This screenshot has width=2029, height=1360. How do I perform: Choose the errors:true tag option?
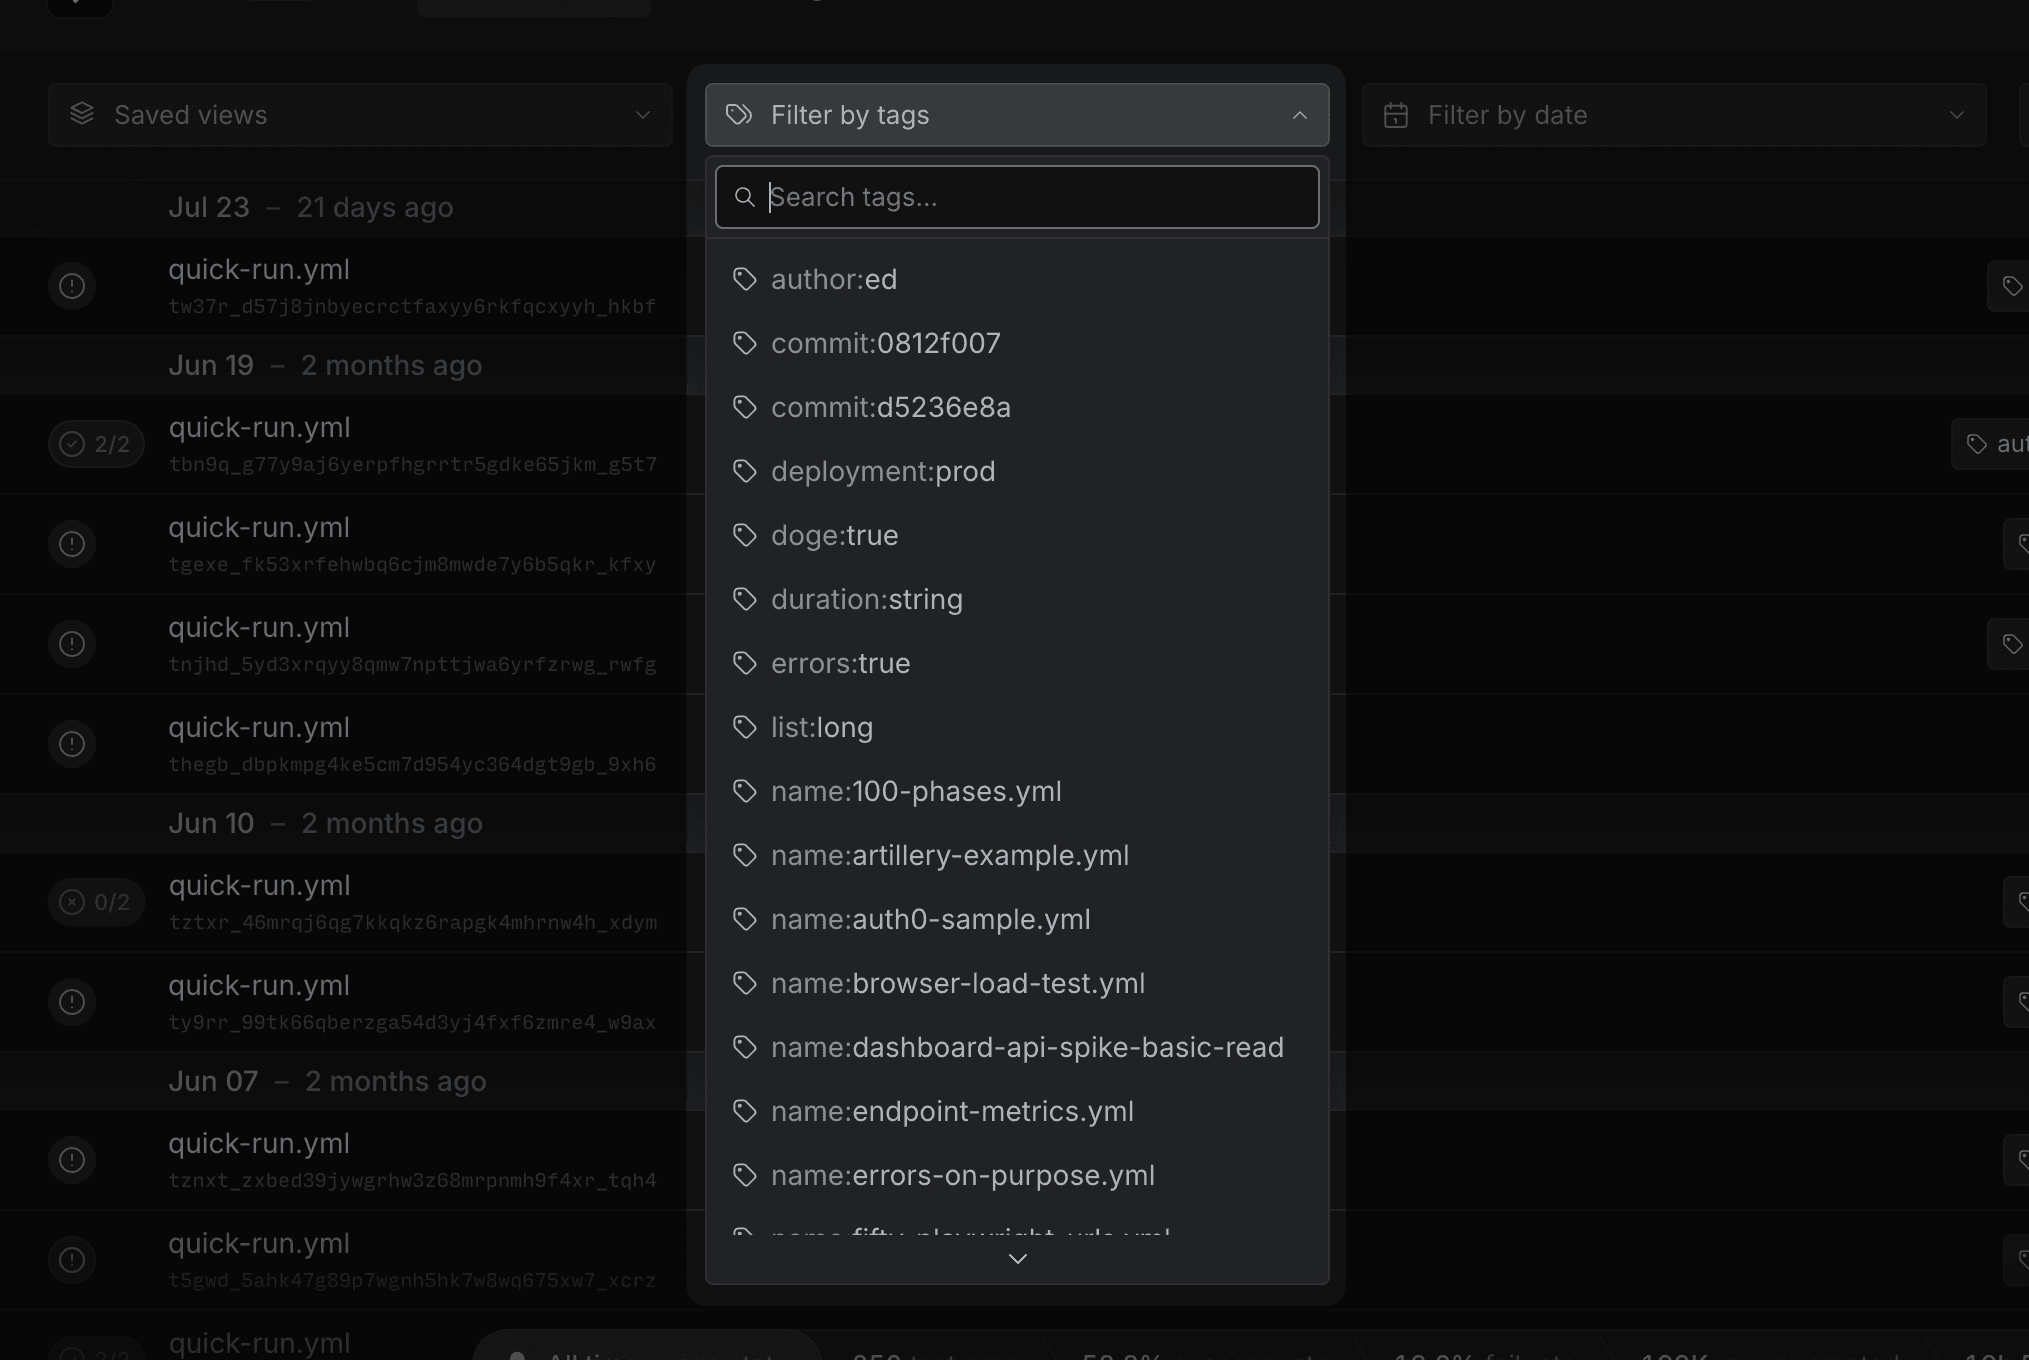tap(1017, 663)
